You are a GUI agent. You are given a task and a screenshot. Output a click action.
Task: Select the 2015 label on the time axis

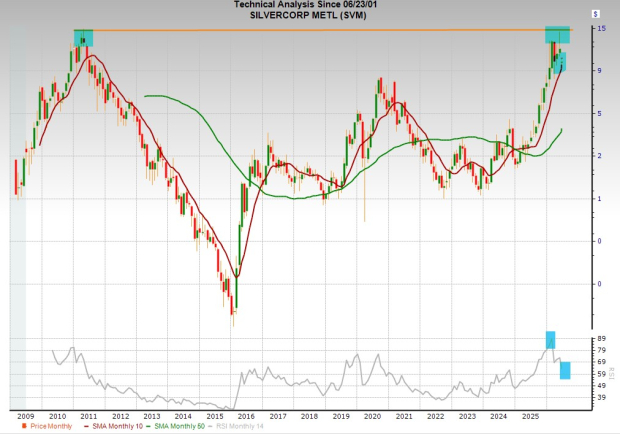pyautogui.click(x=215, y=416)
